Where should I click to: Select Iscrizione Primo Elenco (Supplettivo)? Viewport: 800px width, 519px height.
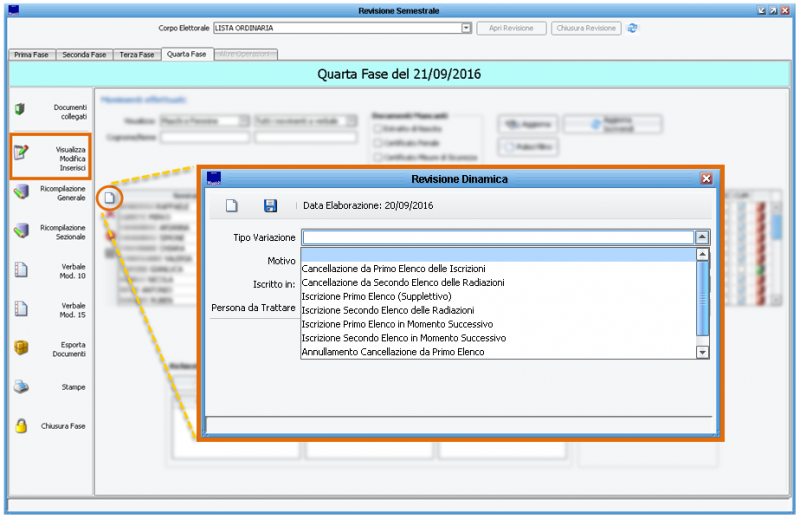(376, 296)
